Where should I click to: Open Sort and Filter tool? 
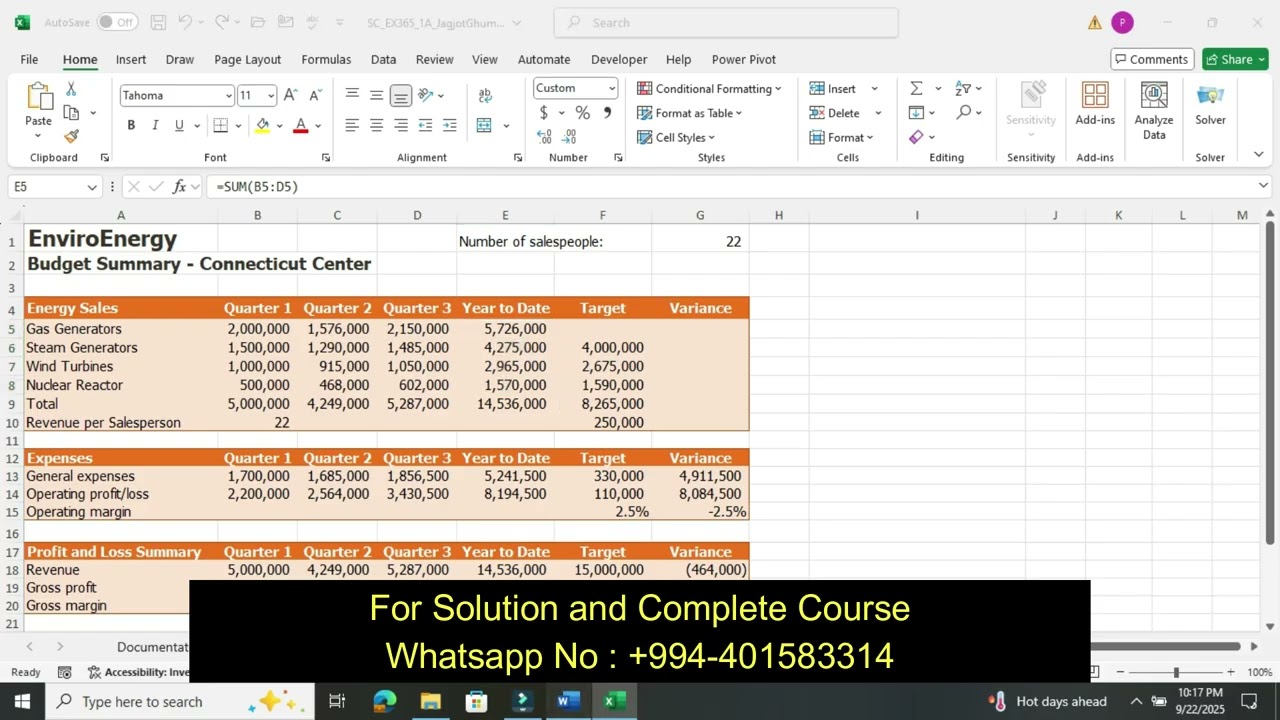[x=963, y=88]
